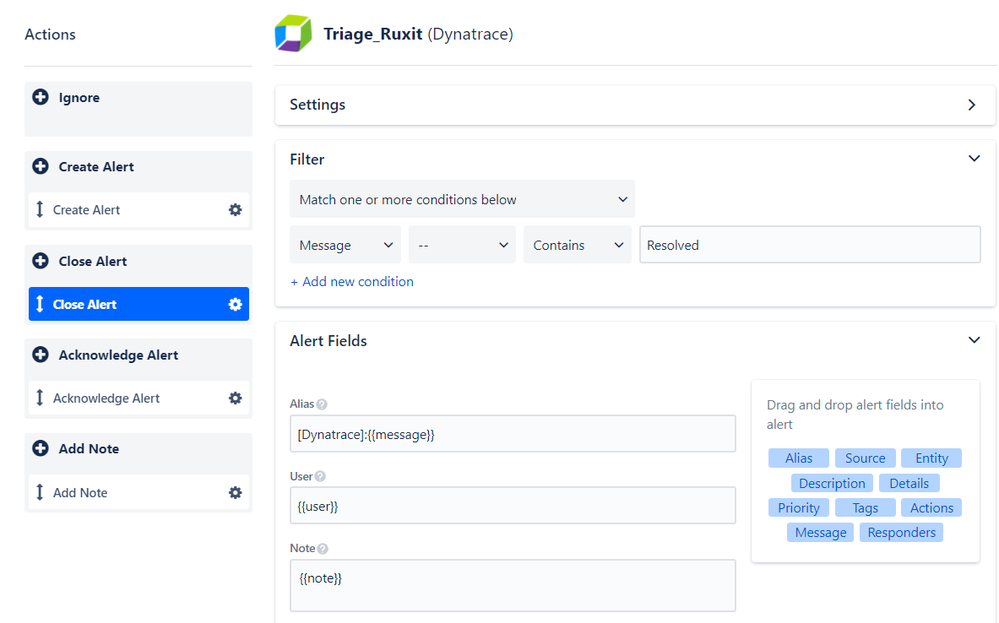The image size is (999, 623).
Task: Click reorder handle on Add Note rule
Action: click(40, 492)
